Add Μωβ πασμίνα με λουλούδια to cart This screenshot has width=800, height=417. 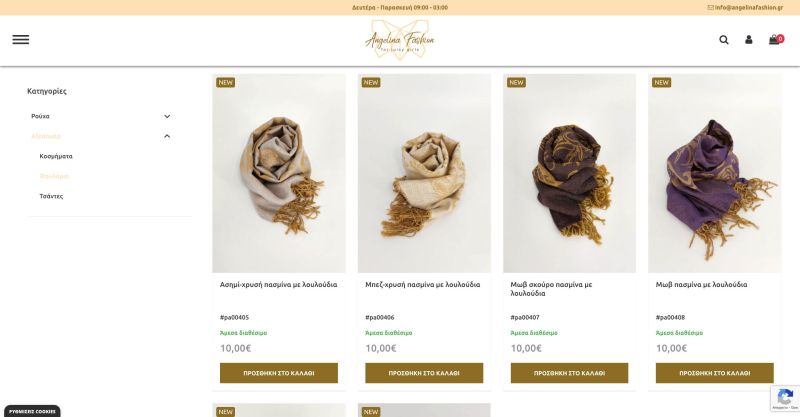[714, 373]
